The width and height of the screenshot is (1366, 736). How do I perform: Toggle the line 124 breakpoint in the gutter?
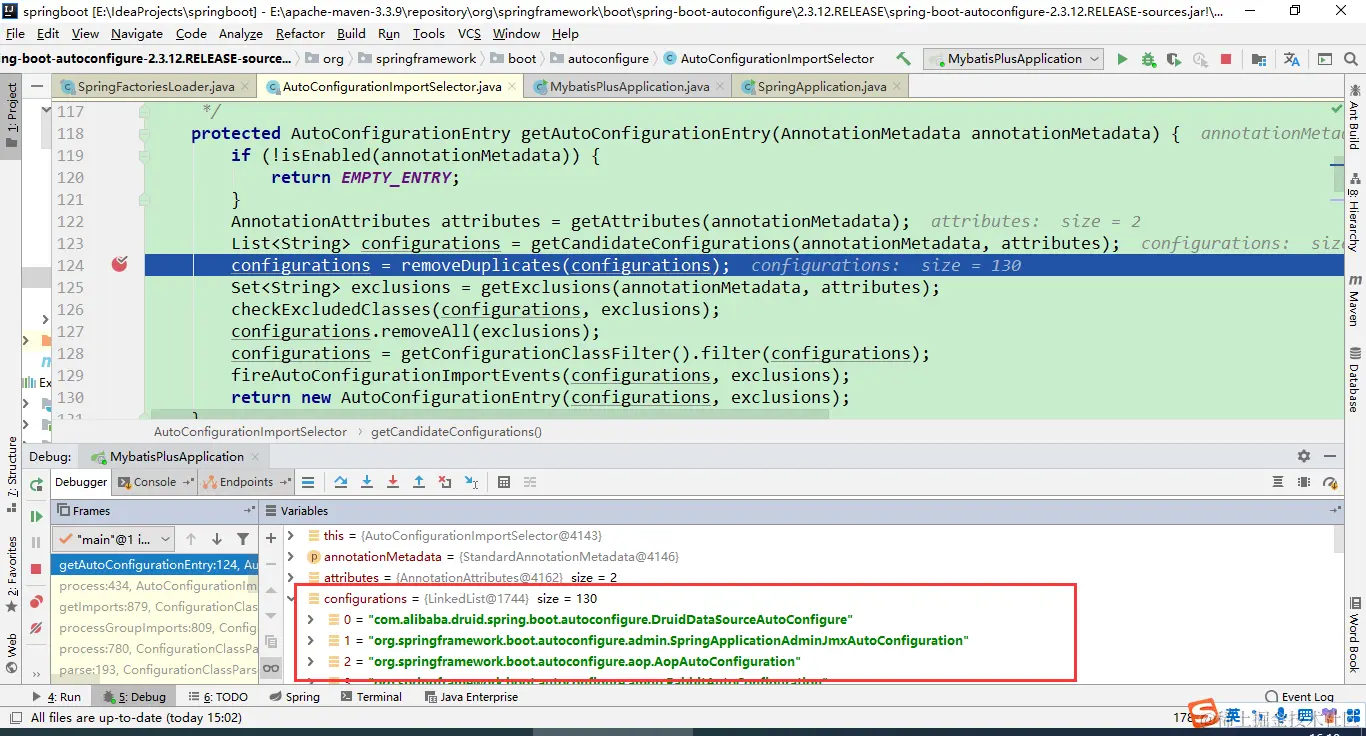120,265
